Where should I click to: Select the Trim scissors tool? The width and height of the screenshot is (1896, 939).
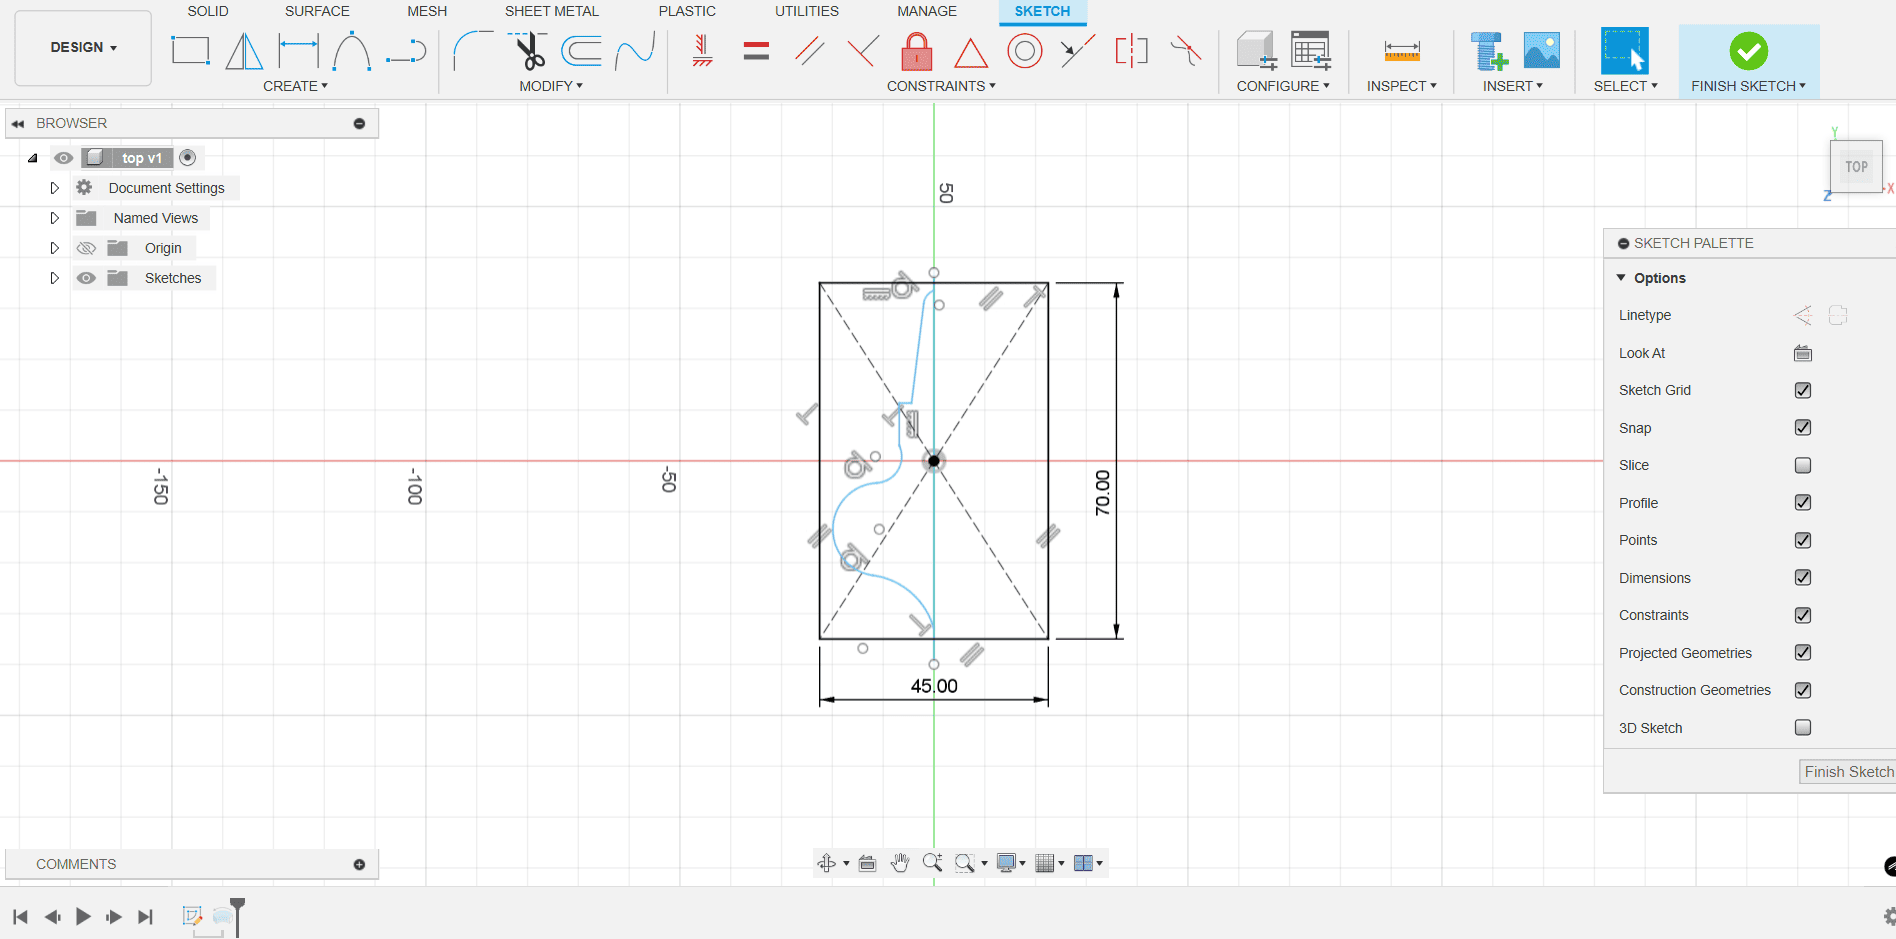coord(528,50)
